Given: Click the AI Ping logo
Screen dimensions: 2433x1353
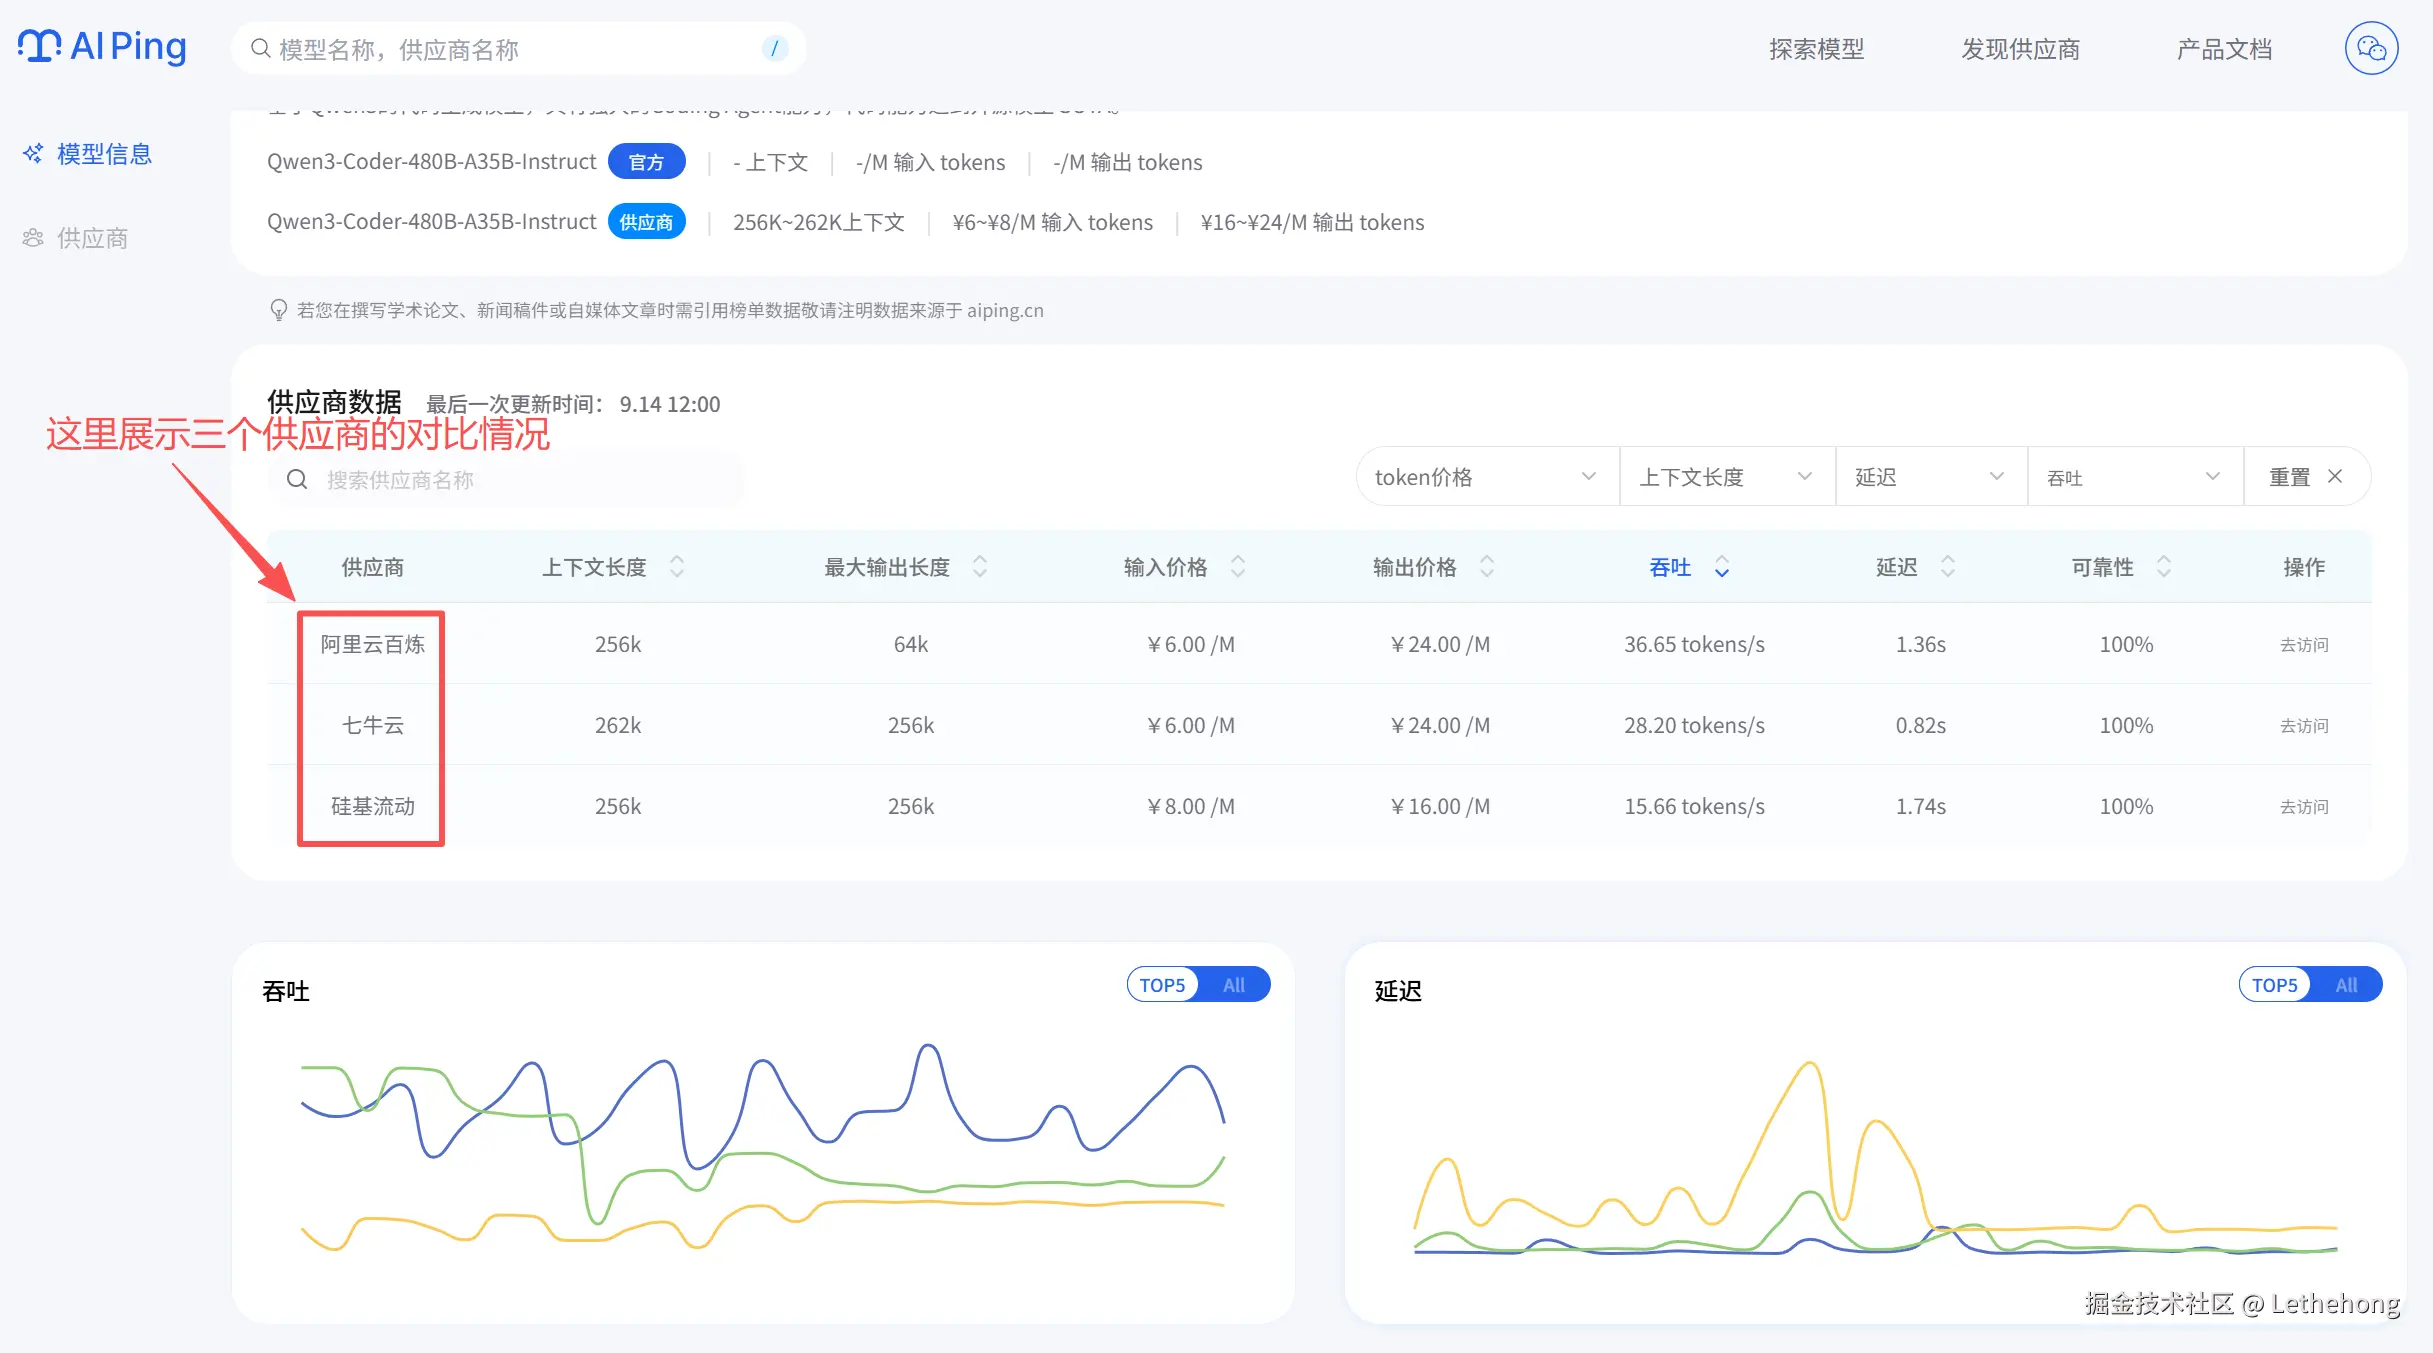Looking at the screenshot, I should point(102,47).
